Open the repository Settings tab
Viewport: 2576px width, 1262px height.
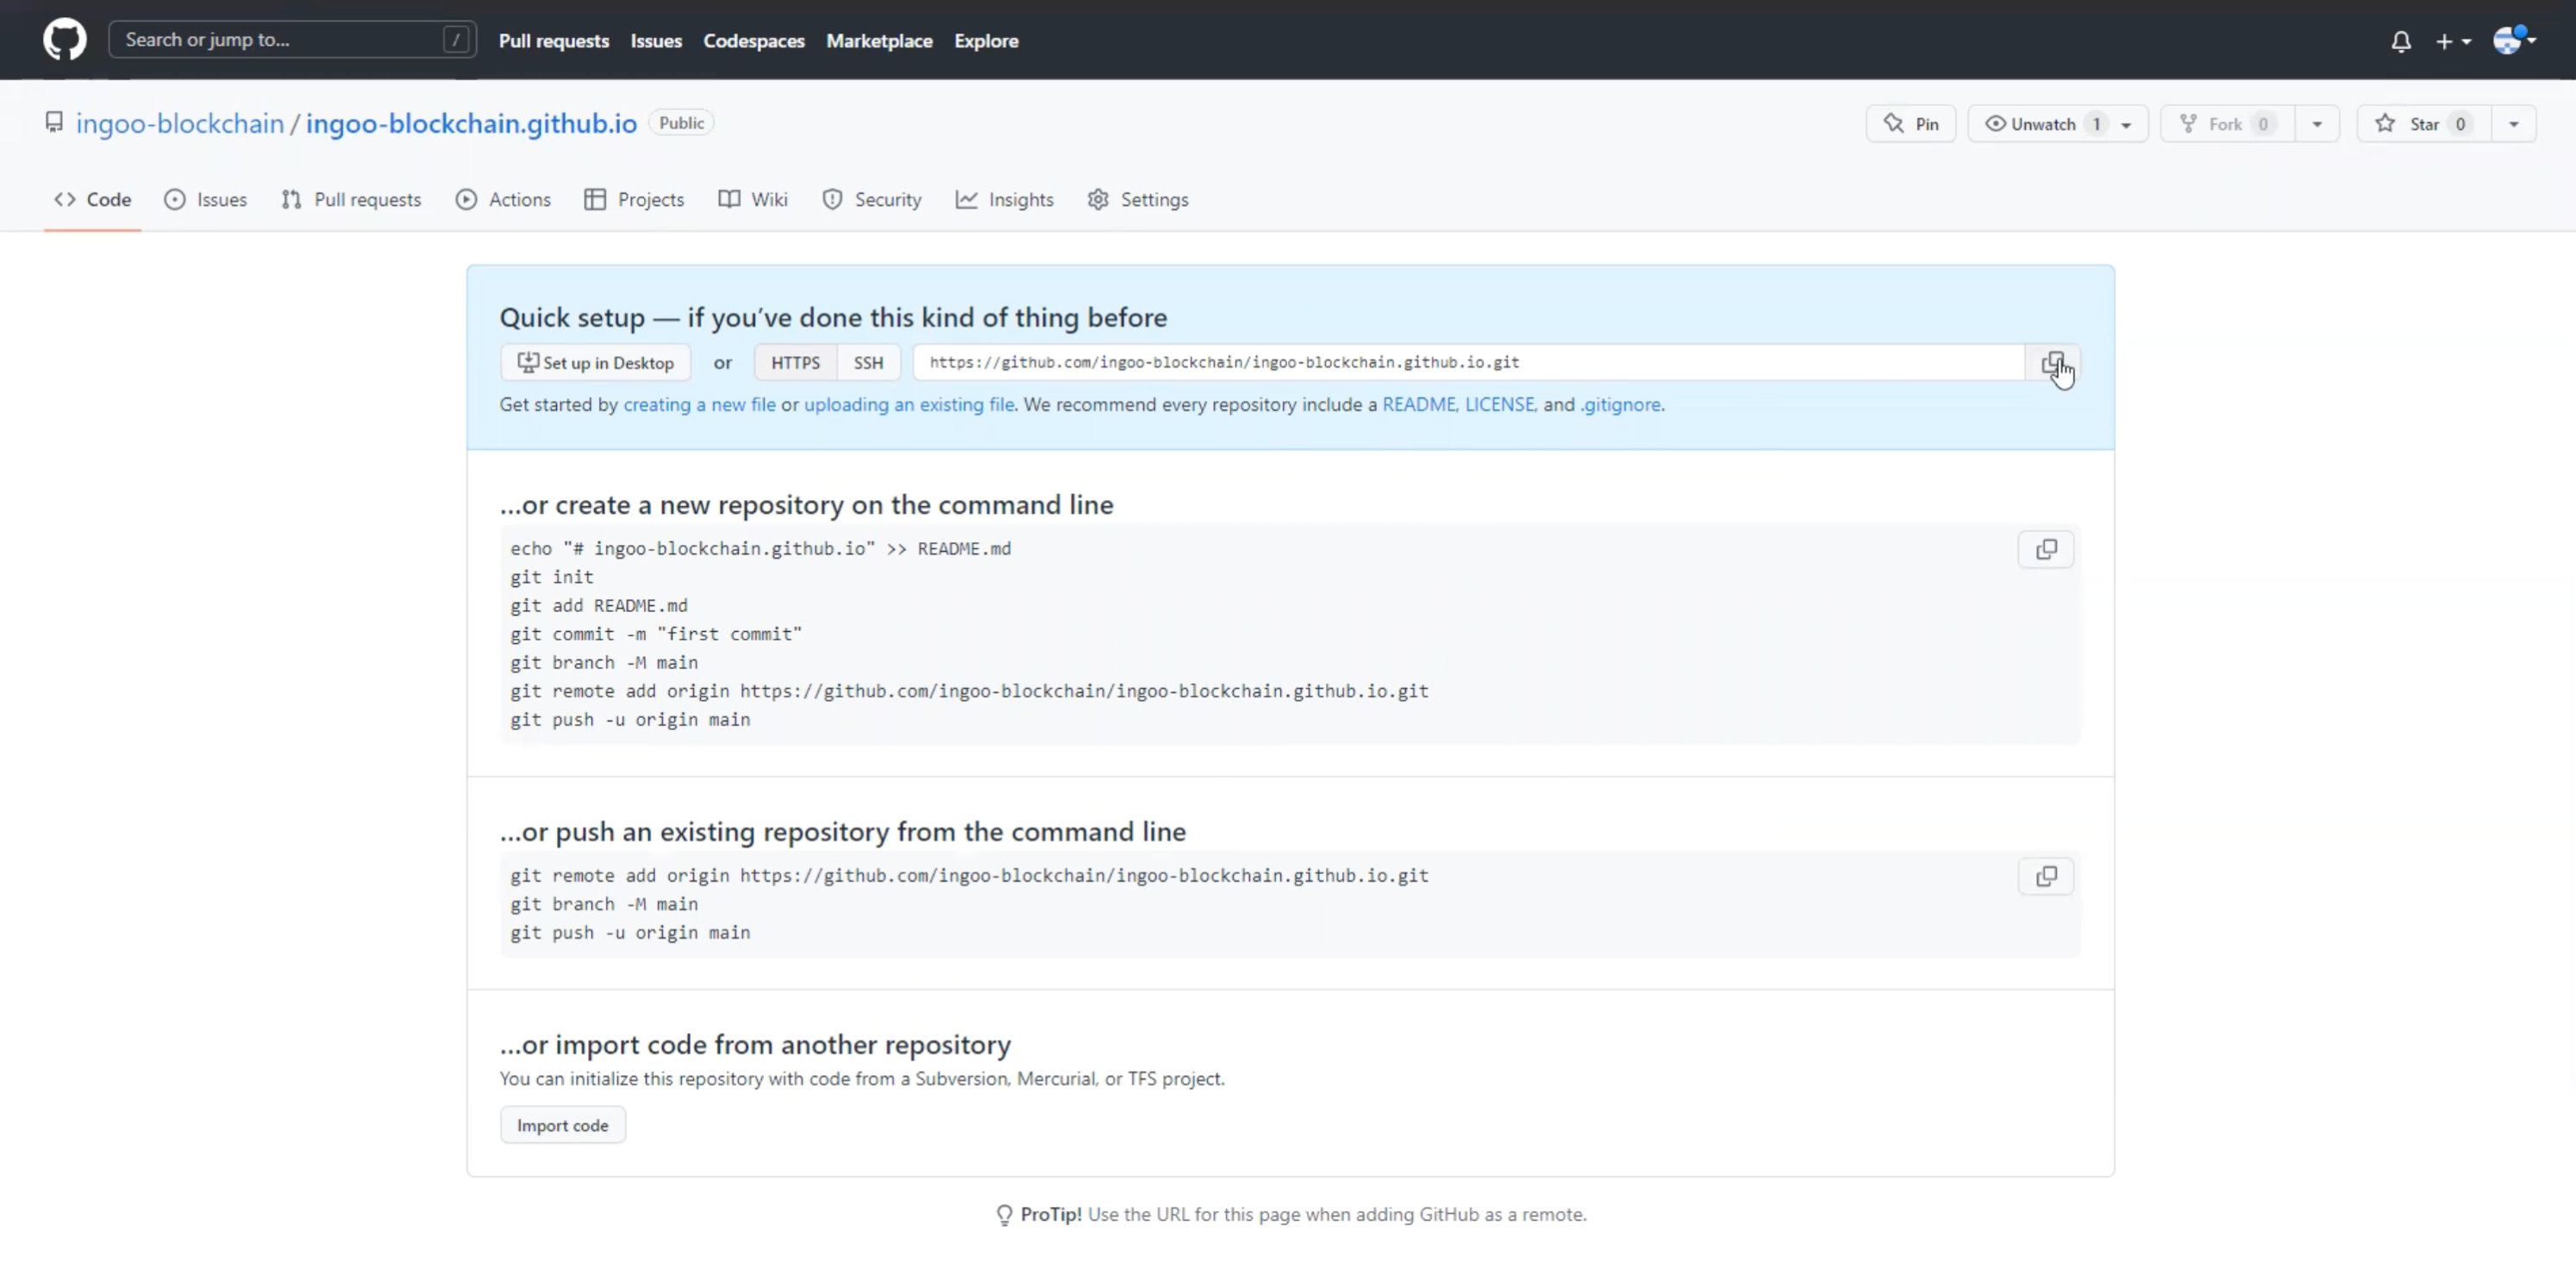click(1138, 199)
